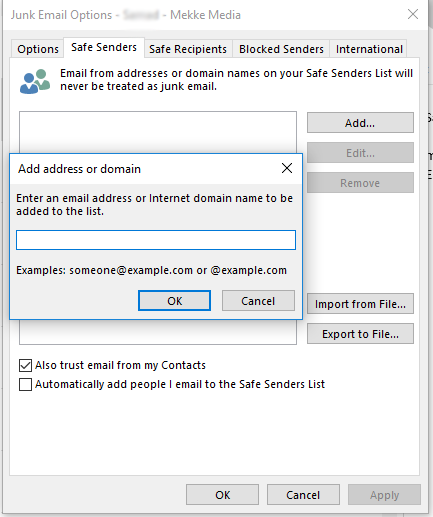The image size is (433, 517).
Task: Toggle Also trust email from my Contacts
Action: pos(25,365)
